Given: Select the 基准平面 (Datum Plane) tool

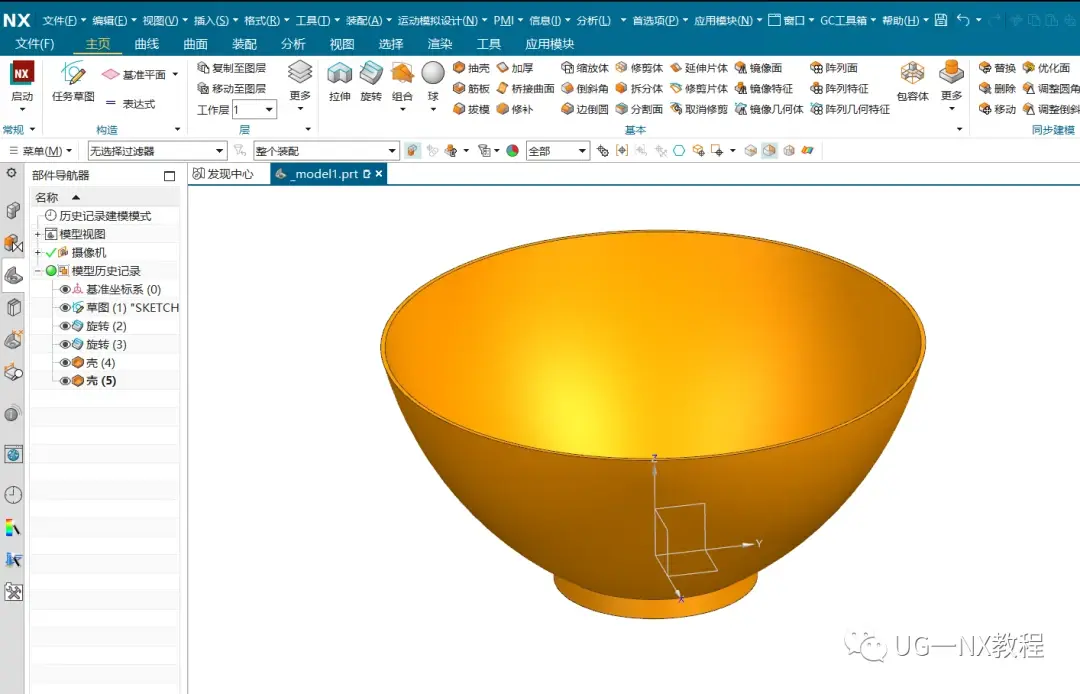Looking at the screenshot, I should click(134, 74).
